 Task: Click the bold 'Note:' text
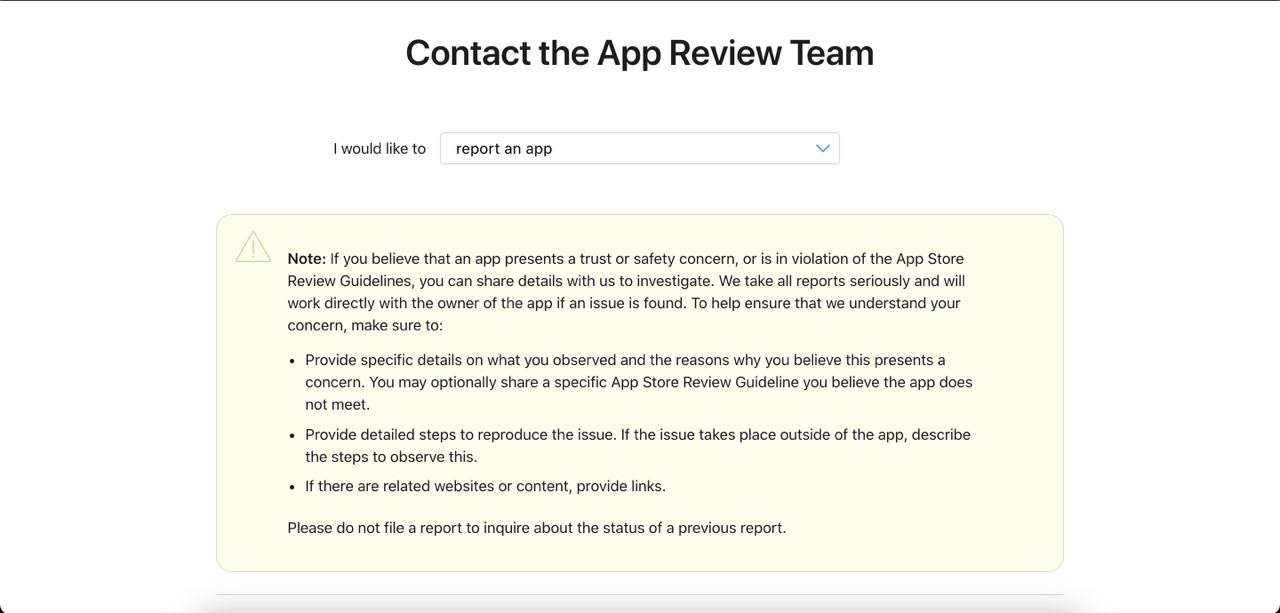(x=307, y=258)
